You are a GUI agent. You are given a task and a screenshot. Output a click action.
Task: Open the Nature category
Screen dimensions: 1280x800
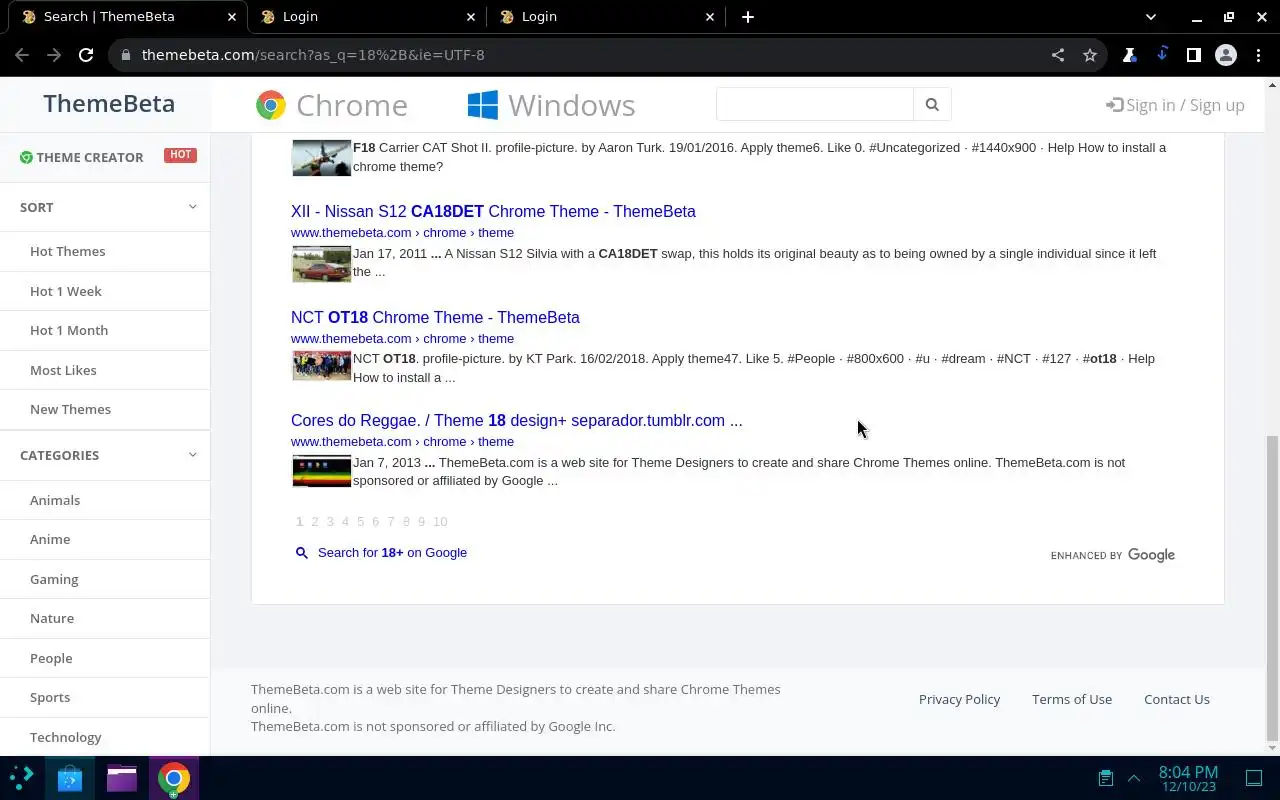52,618
